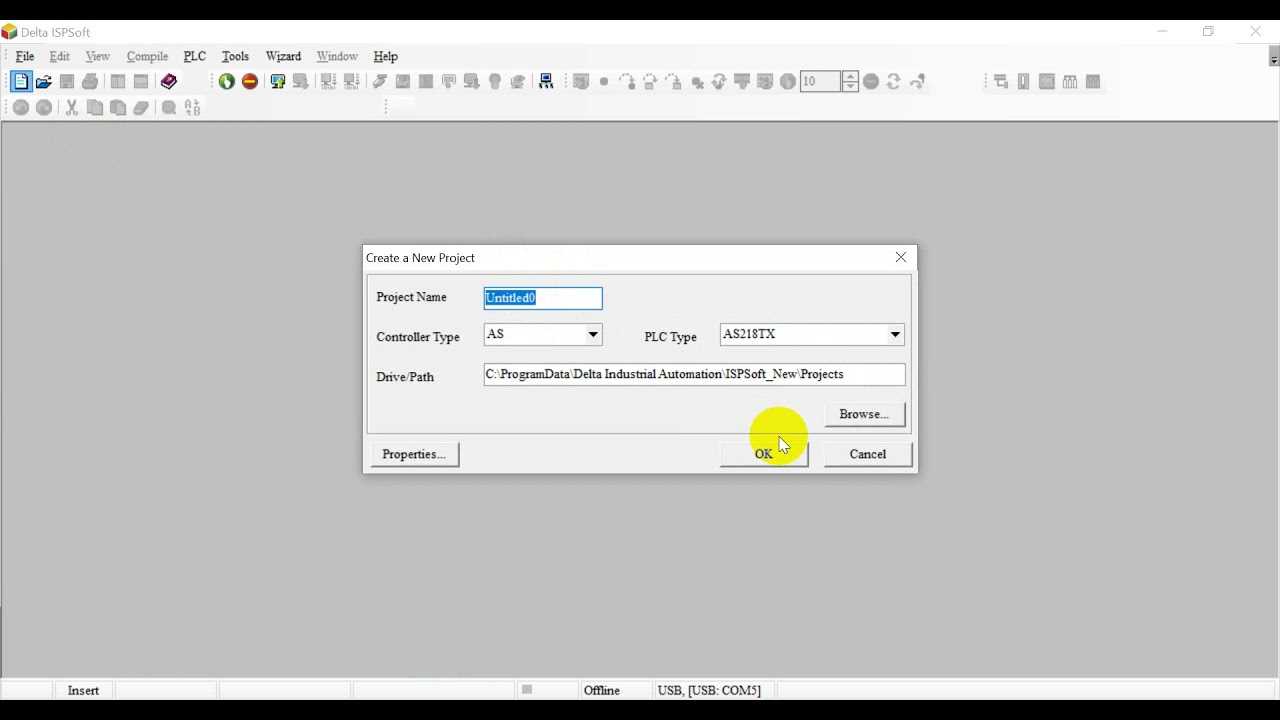Click the Drive/Path text field
The image size is (1280, 720).
click(694, 374)
